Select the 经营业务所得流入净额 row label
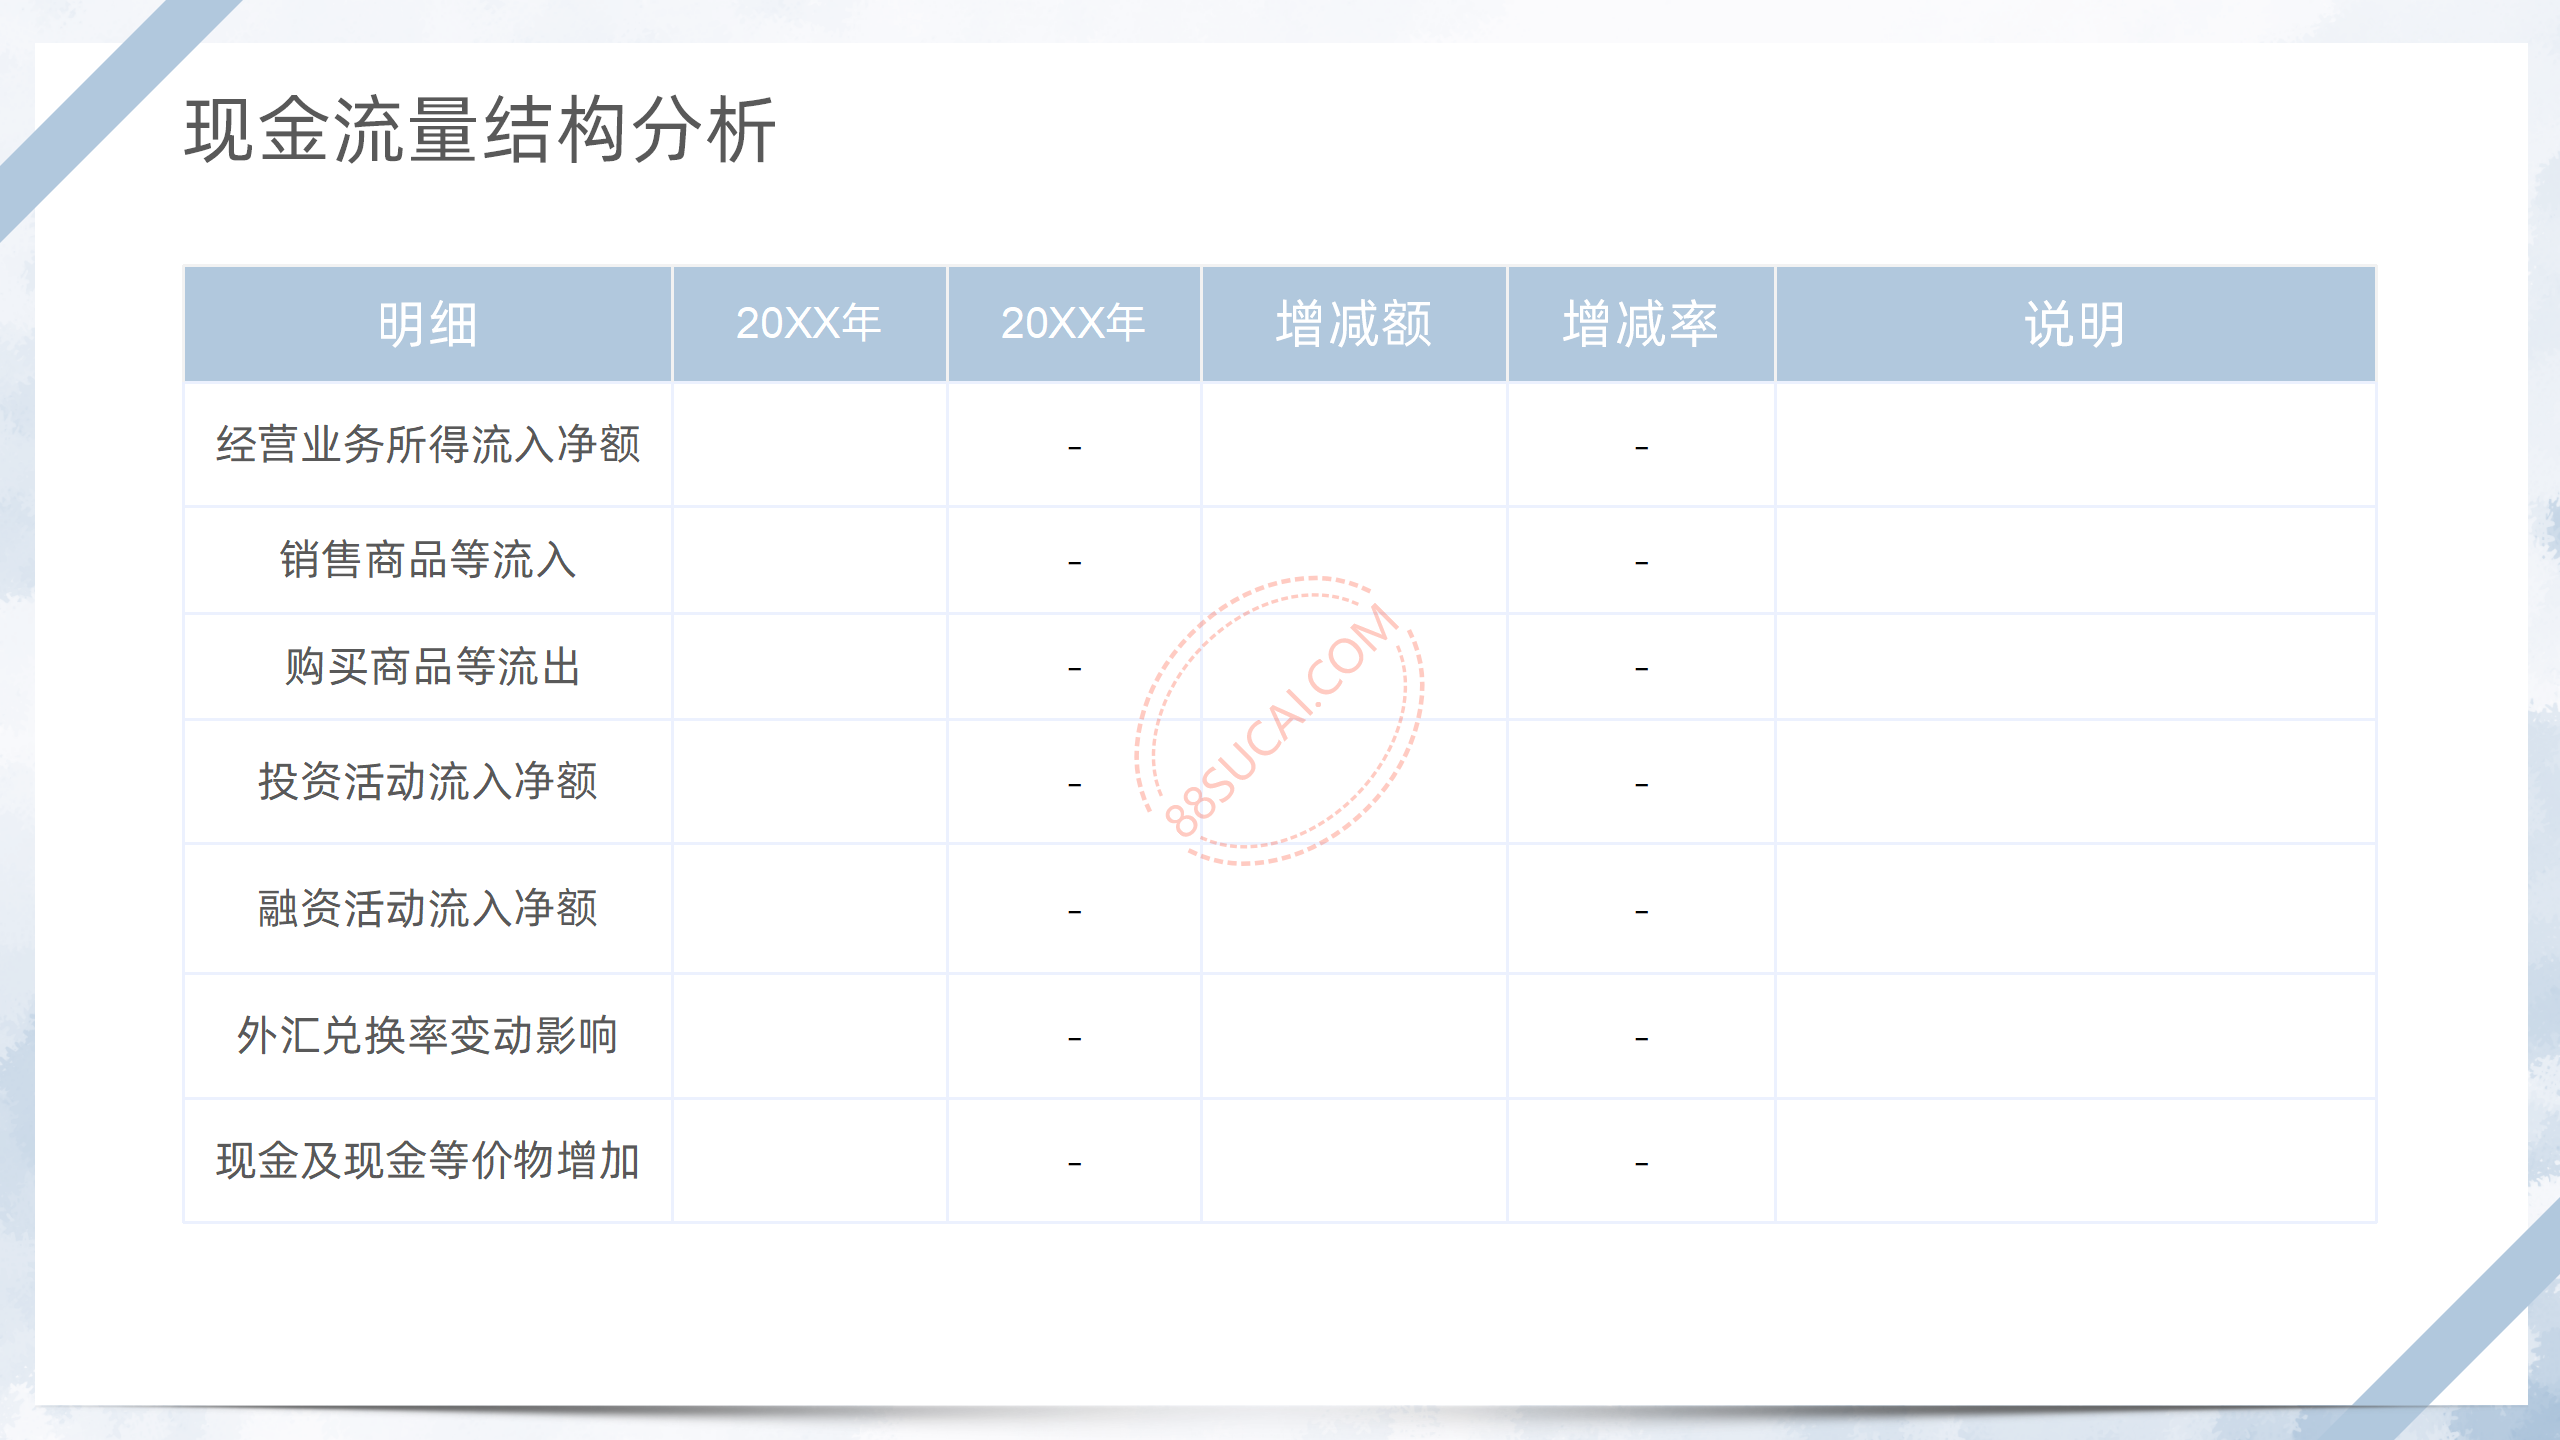The height and width of the screenshot is (1440, 2560). click(428, 445)
